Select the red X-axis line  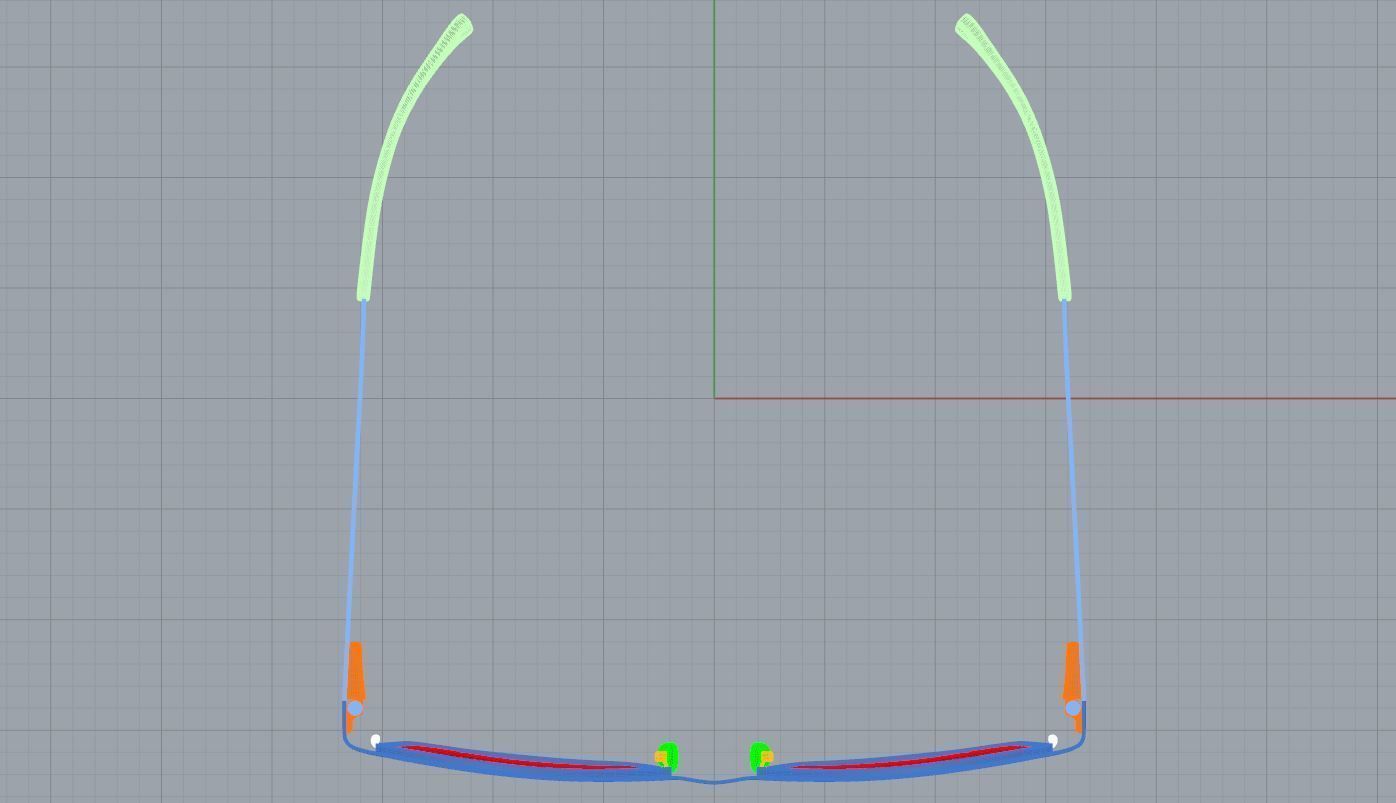1055,398
